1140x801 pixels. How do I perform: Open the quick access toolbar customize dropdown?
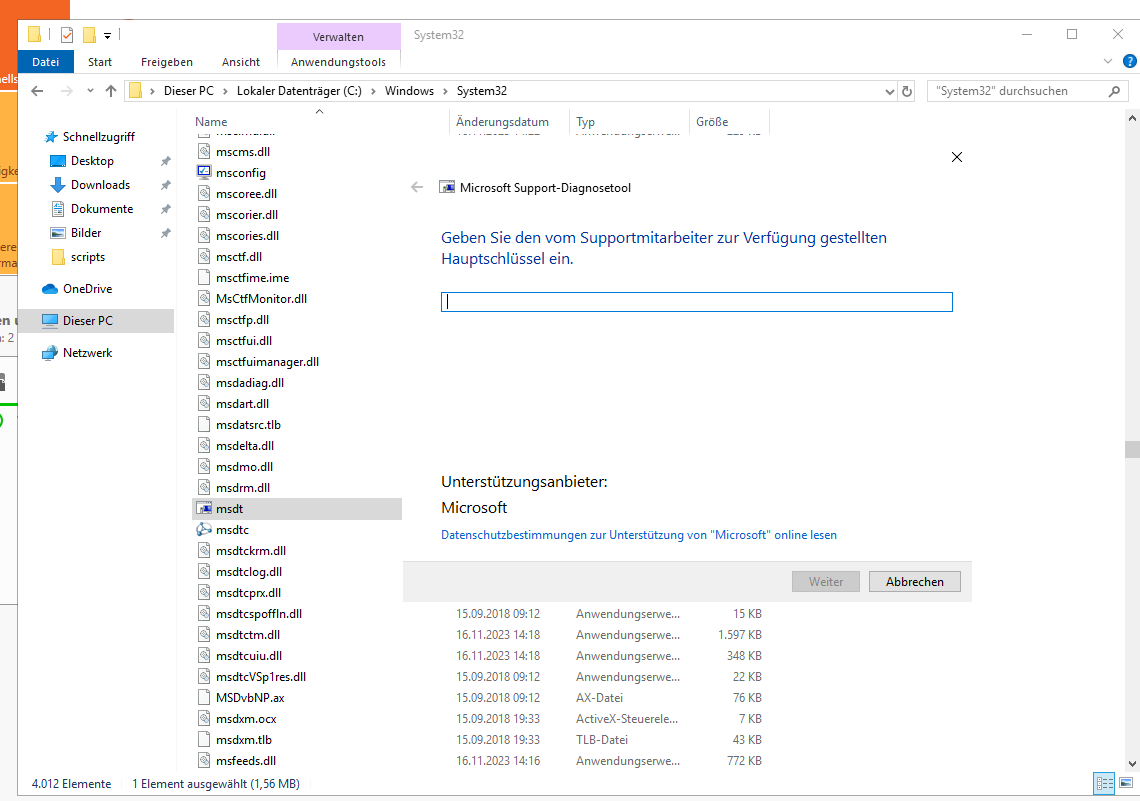108,35
